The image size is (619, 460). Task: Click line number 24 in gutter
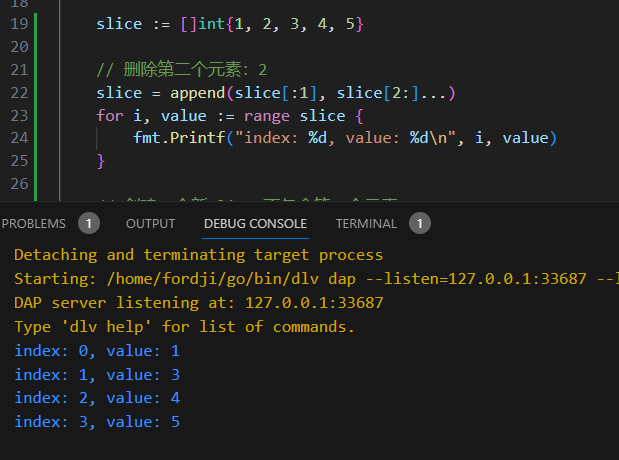(x=18, y=138)
